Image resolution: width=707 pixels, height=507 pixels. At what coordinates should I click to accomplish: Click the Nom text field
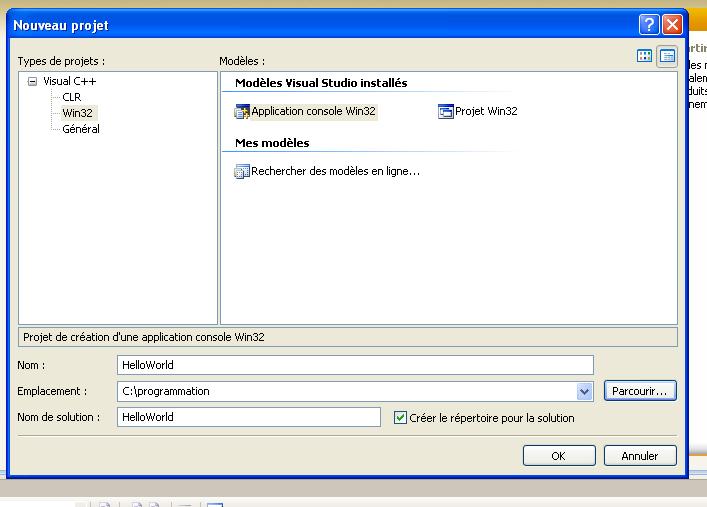354,366
